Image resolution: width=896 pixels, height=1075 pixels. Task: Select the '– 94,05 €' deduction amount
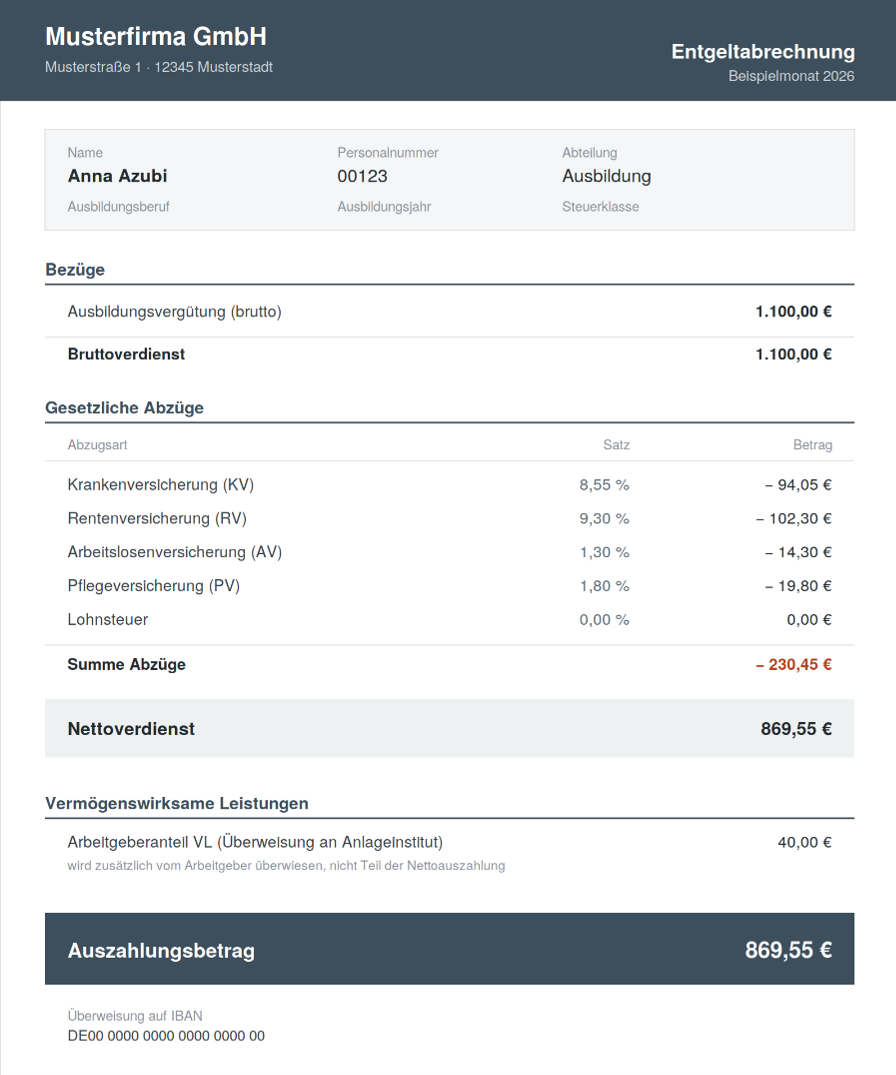tap(798, 485)
